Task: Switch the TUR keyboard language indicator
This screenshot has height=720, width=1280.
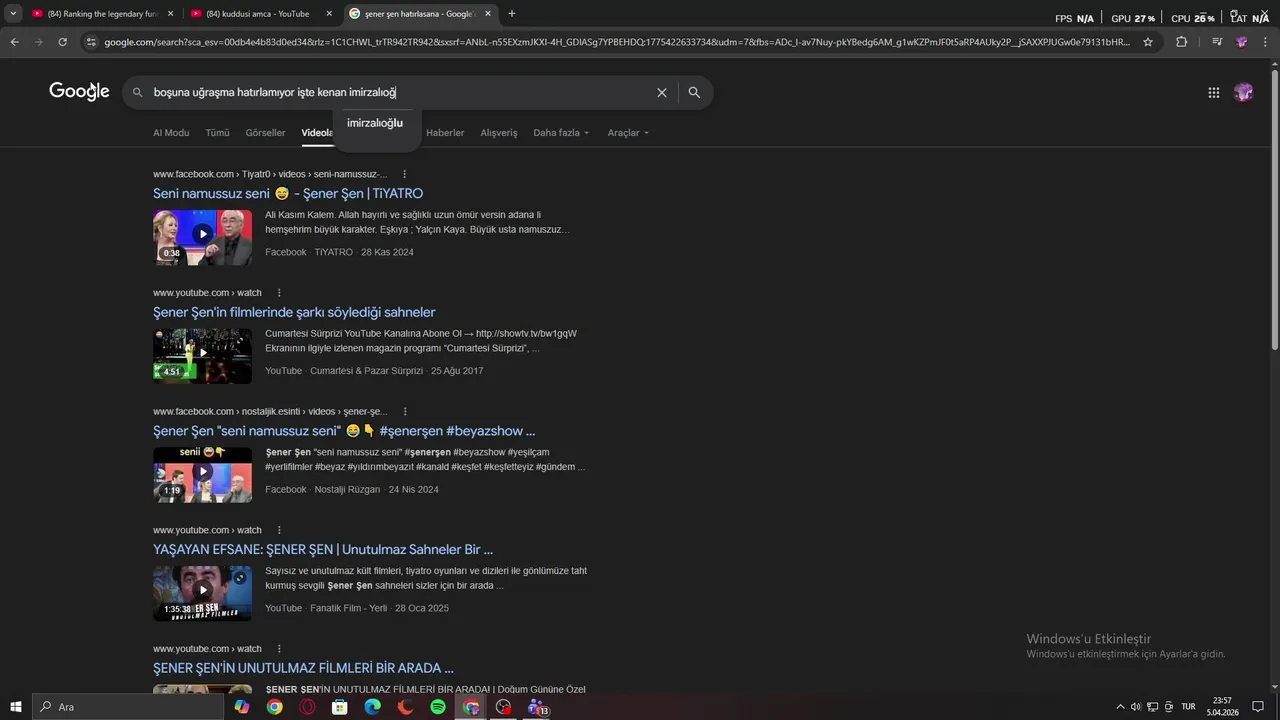Action: [1188, 707]
